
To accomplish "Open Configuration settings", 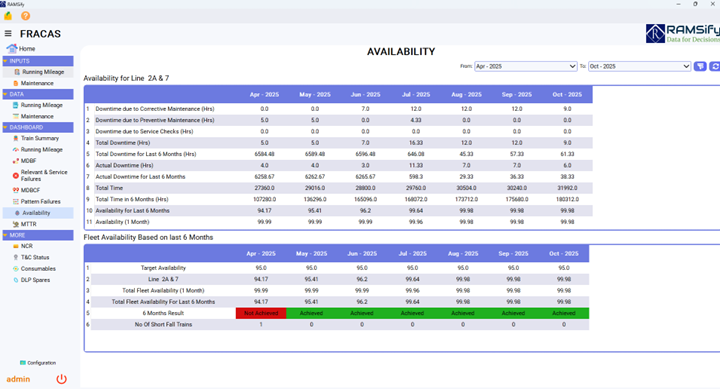I will click(x=38, y=363).
